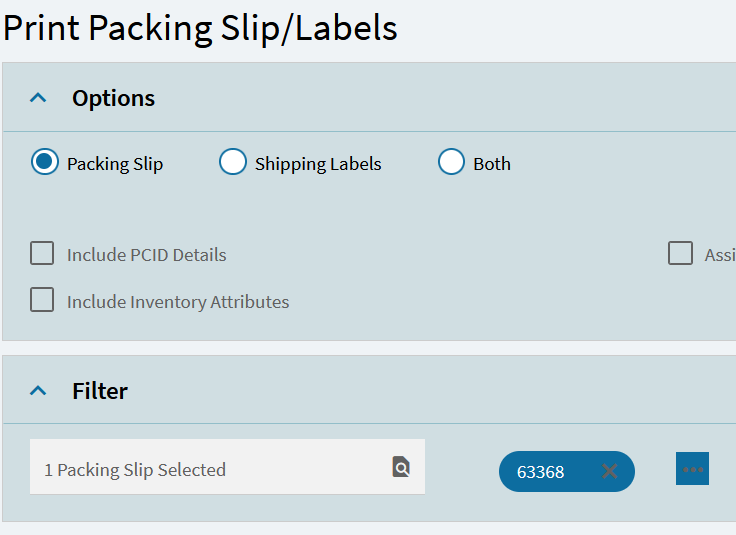The width and height of the screenshot is (736, 535).
Task: Select the Packing Slip radio button
Action: 45,162
